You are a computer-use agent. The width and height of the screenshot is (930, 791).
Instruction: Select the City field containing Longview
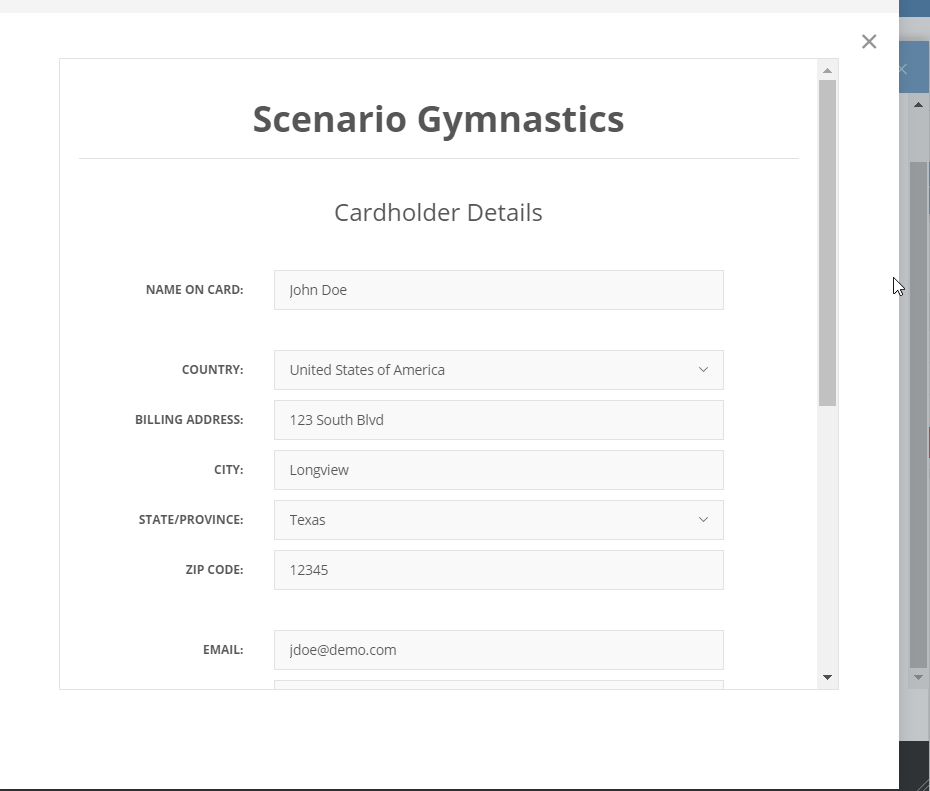[x=499, y=470]
